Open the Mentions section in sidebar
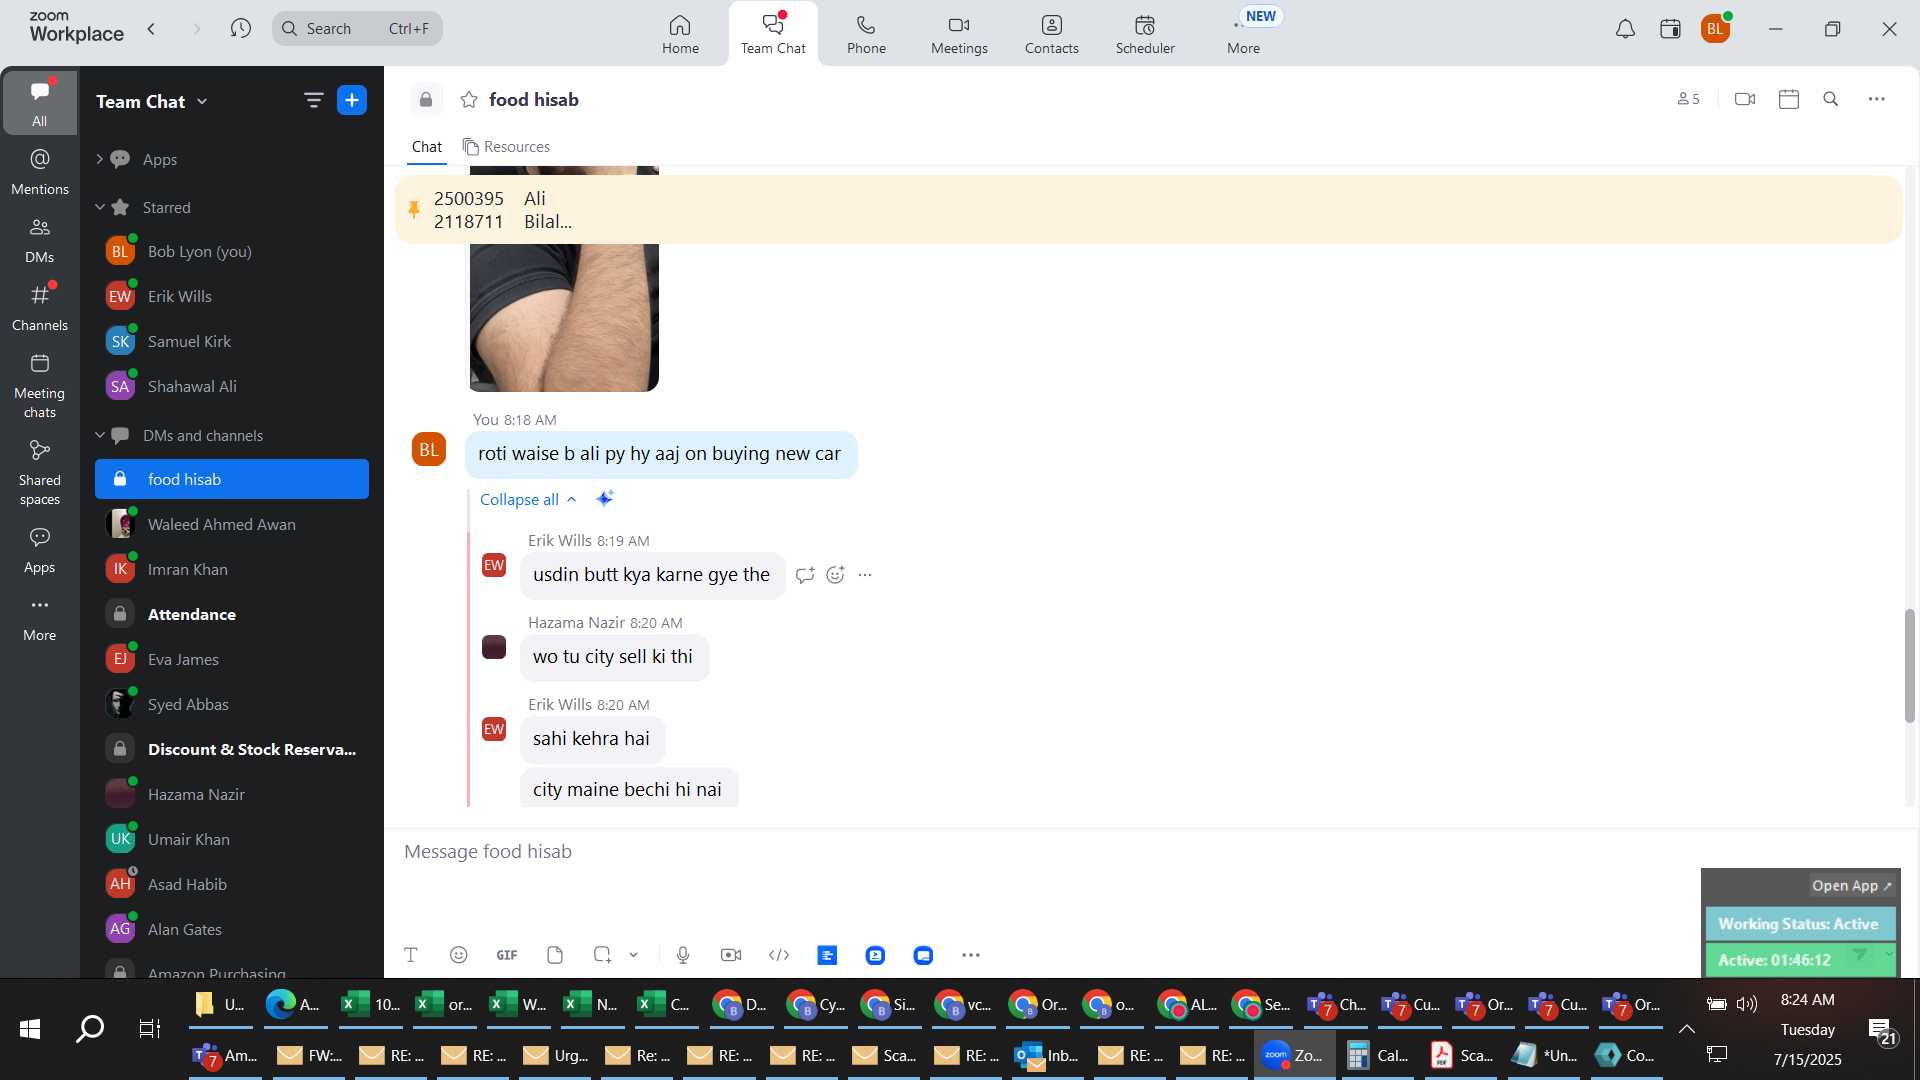This screenshot has width=1920, height=1080. pos(40,172)
